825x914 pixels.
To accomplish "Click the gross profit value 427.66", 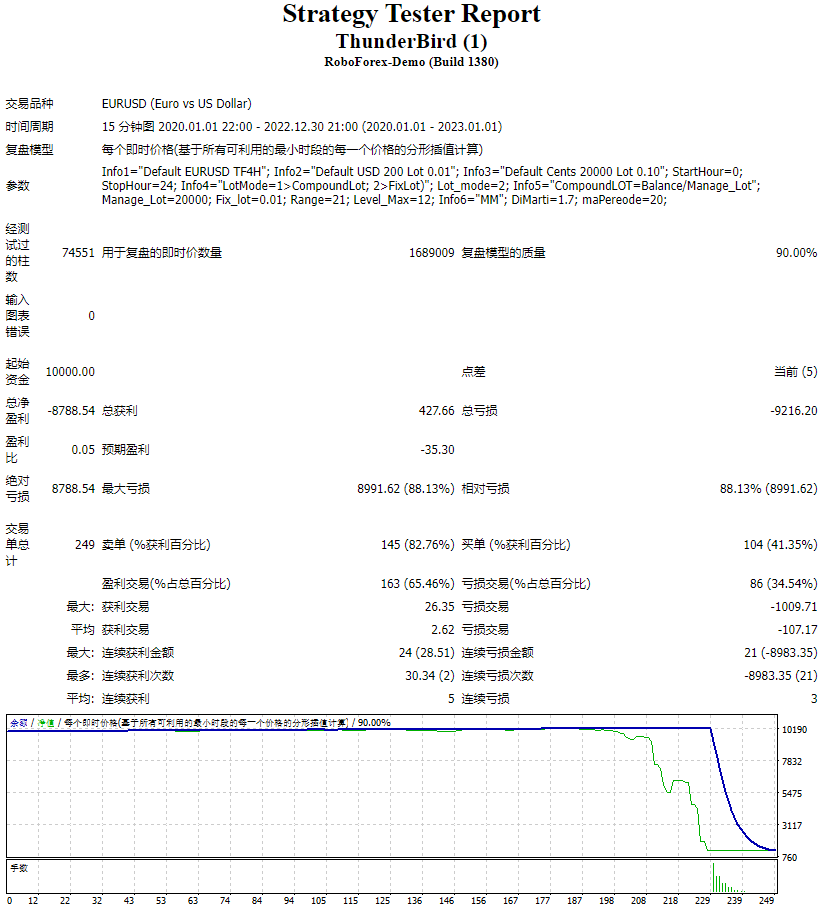I will [436, 410].
